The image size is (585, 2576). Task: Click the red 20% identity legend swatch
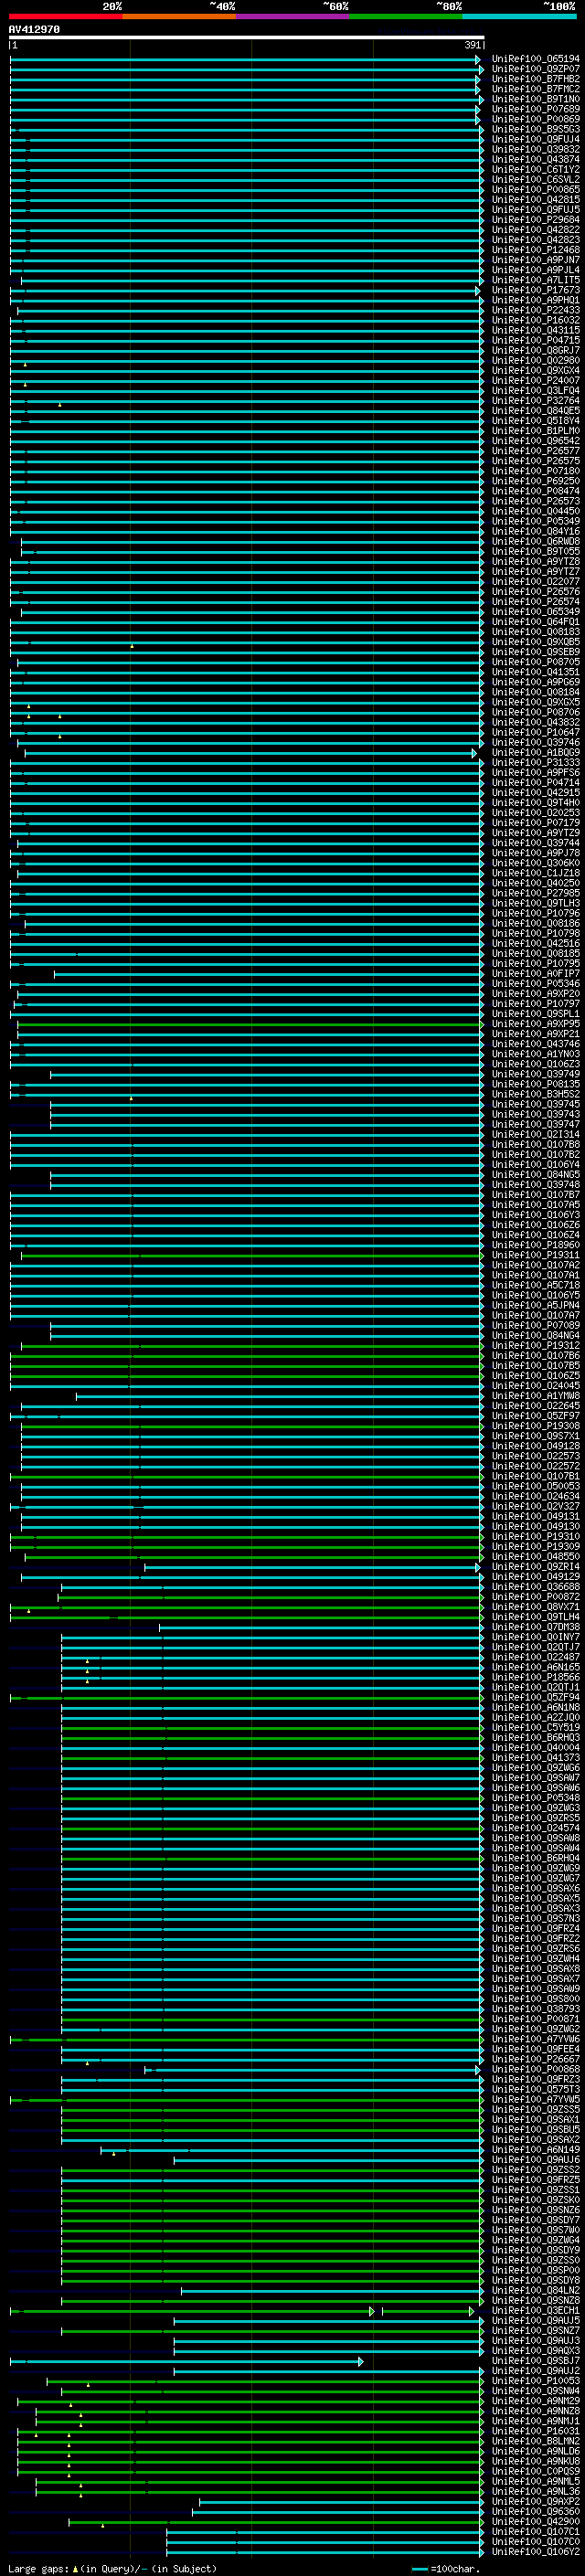tap(65, 17)
